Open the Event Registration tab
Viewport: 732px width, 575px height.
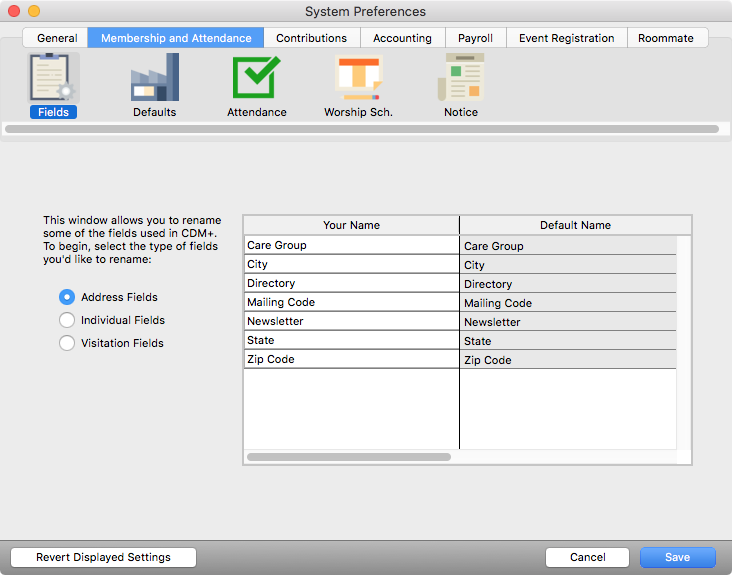point(566,38)
